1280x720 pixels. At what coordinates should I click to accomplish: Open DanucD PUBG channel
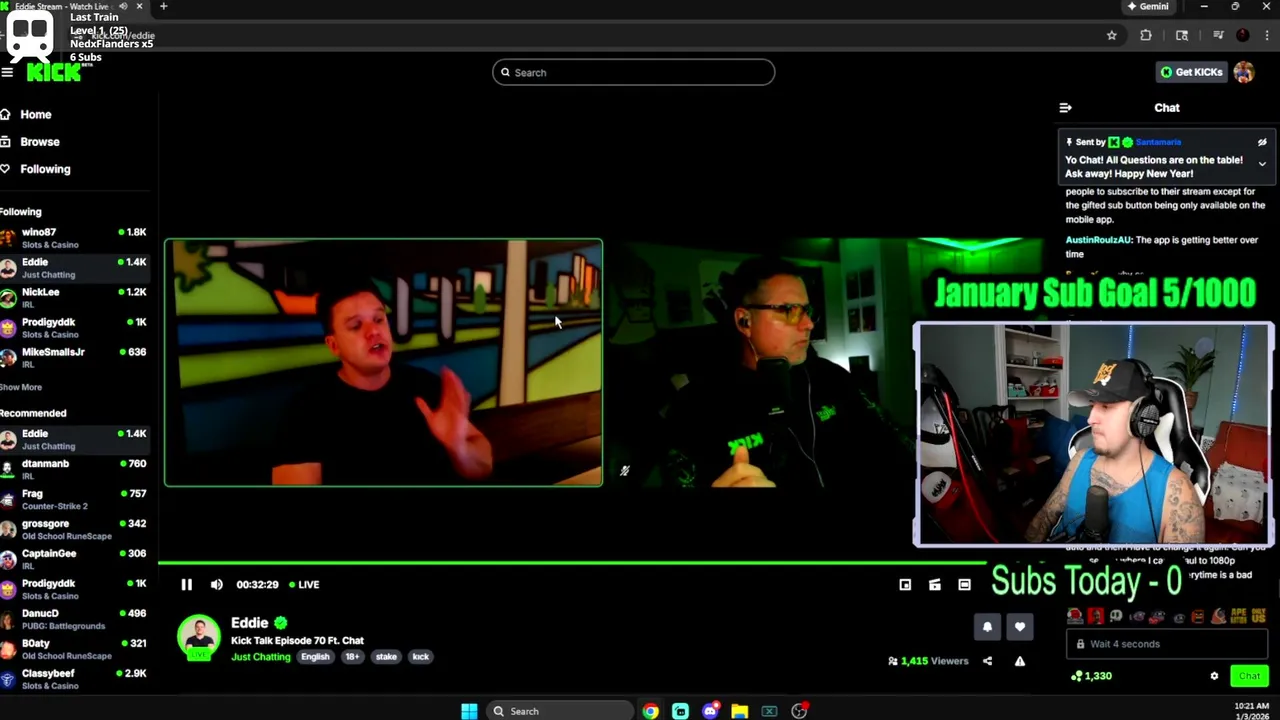[75, 619]
